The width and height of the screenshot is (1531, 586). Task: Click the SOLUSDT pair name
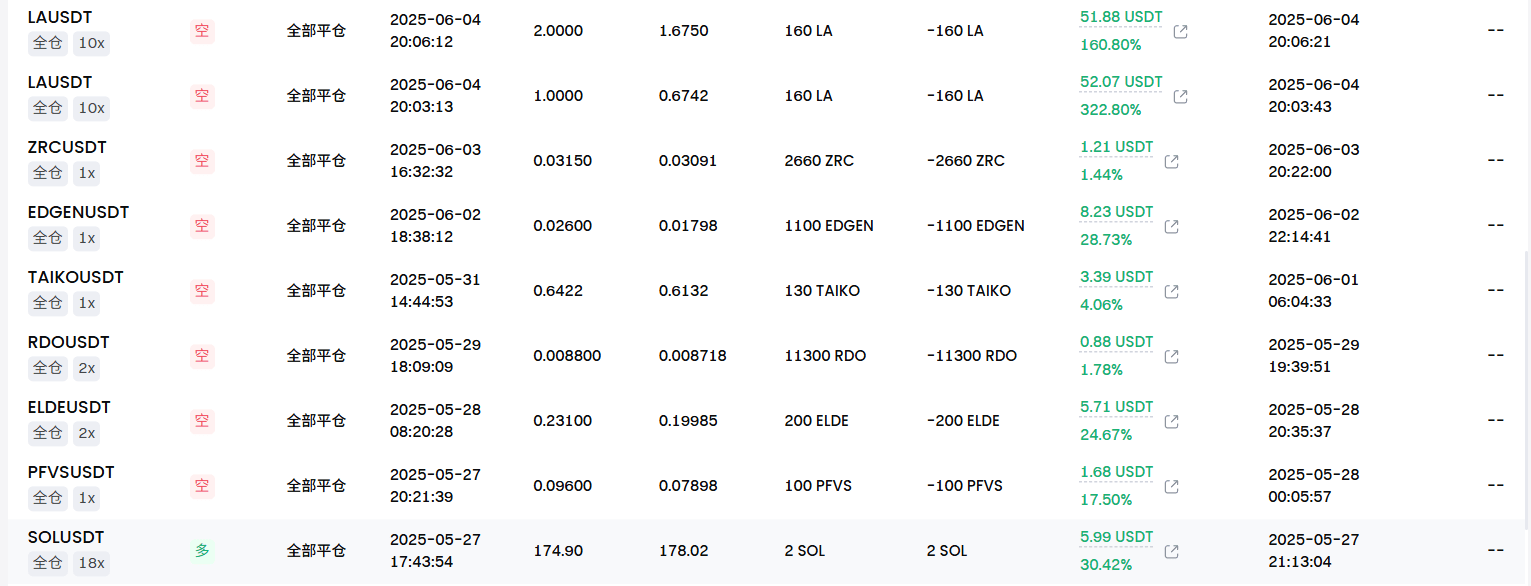[x=66, y=537]
